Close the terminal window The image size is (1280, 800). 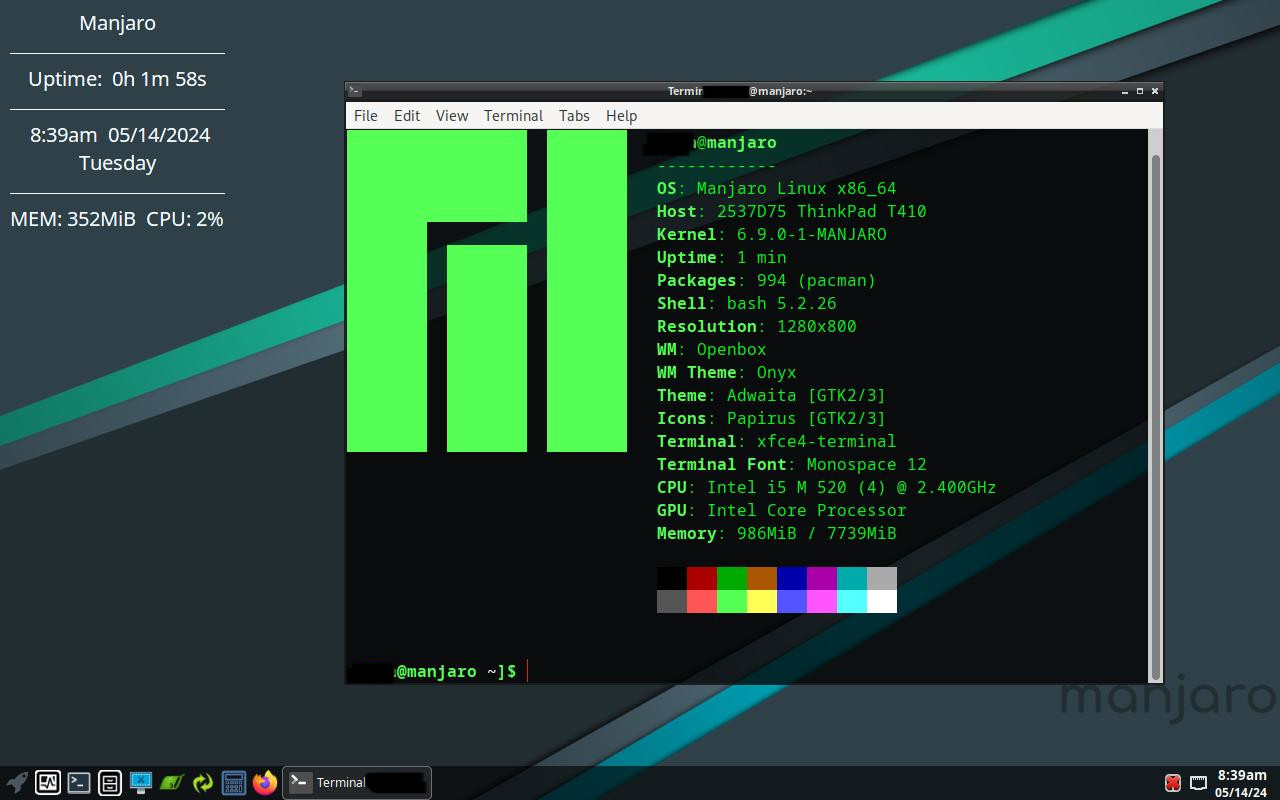[1155, 91]
